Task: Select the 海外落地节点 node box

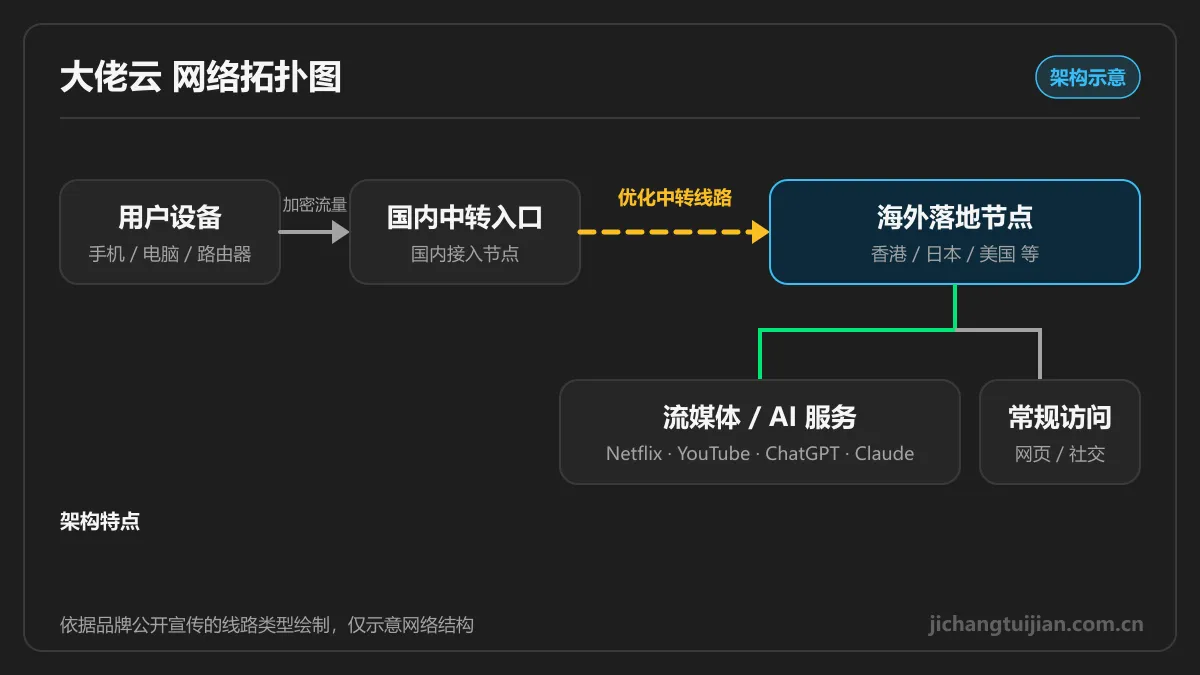Action: point(955,232)
